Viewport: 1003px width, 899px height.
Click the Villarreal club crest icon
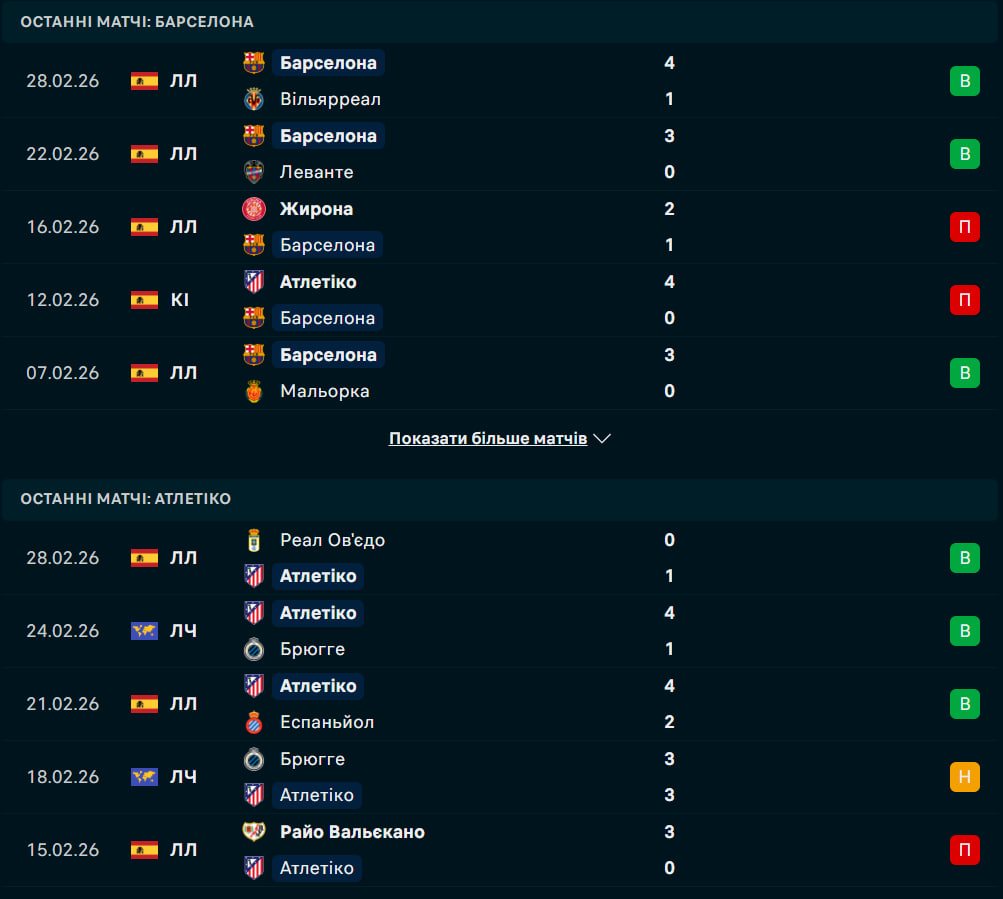254,99
